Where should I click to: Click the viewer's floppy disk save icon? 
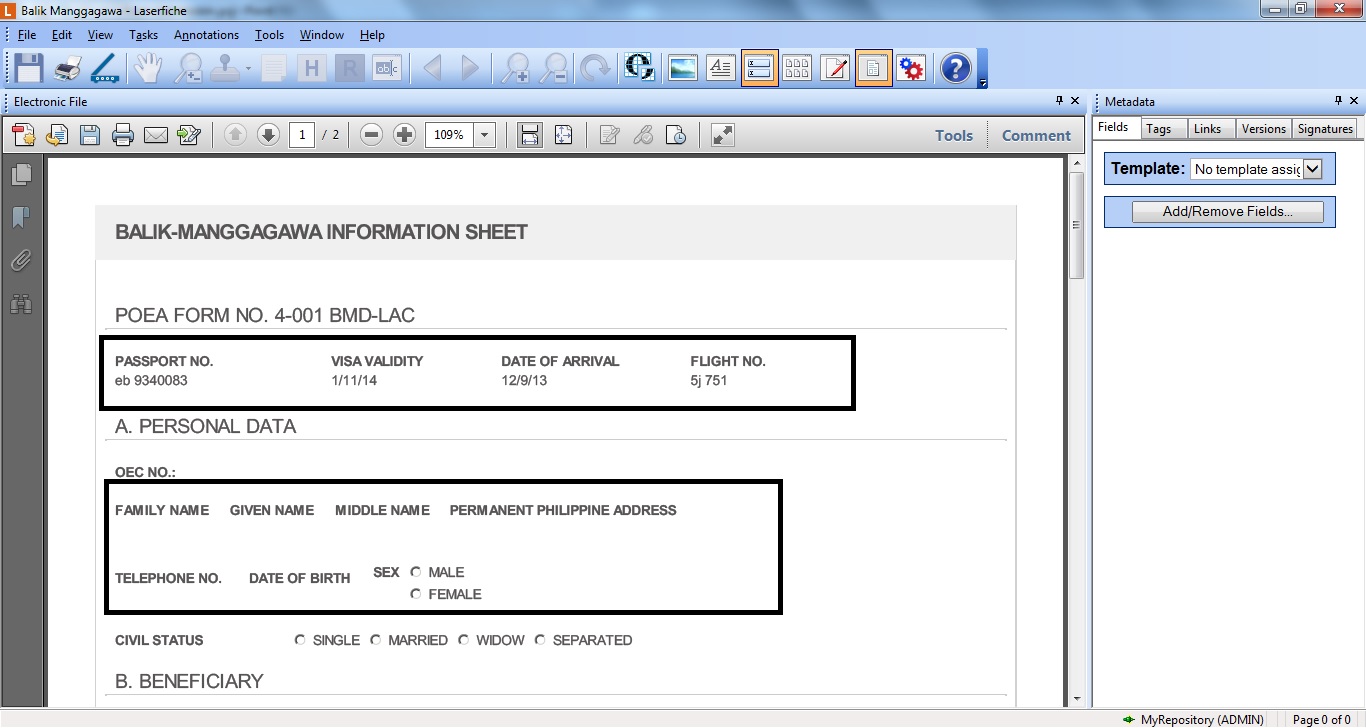(x=89, y=135)
